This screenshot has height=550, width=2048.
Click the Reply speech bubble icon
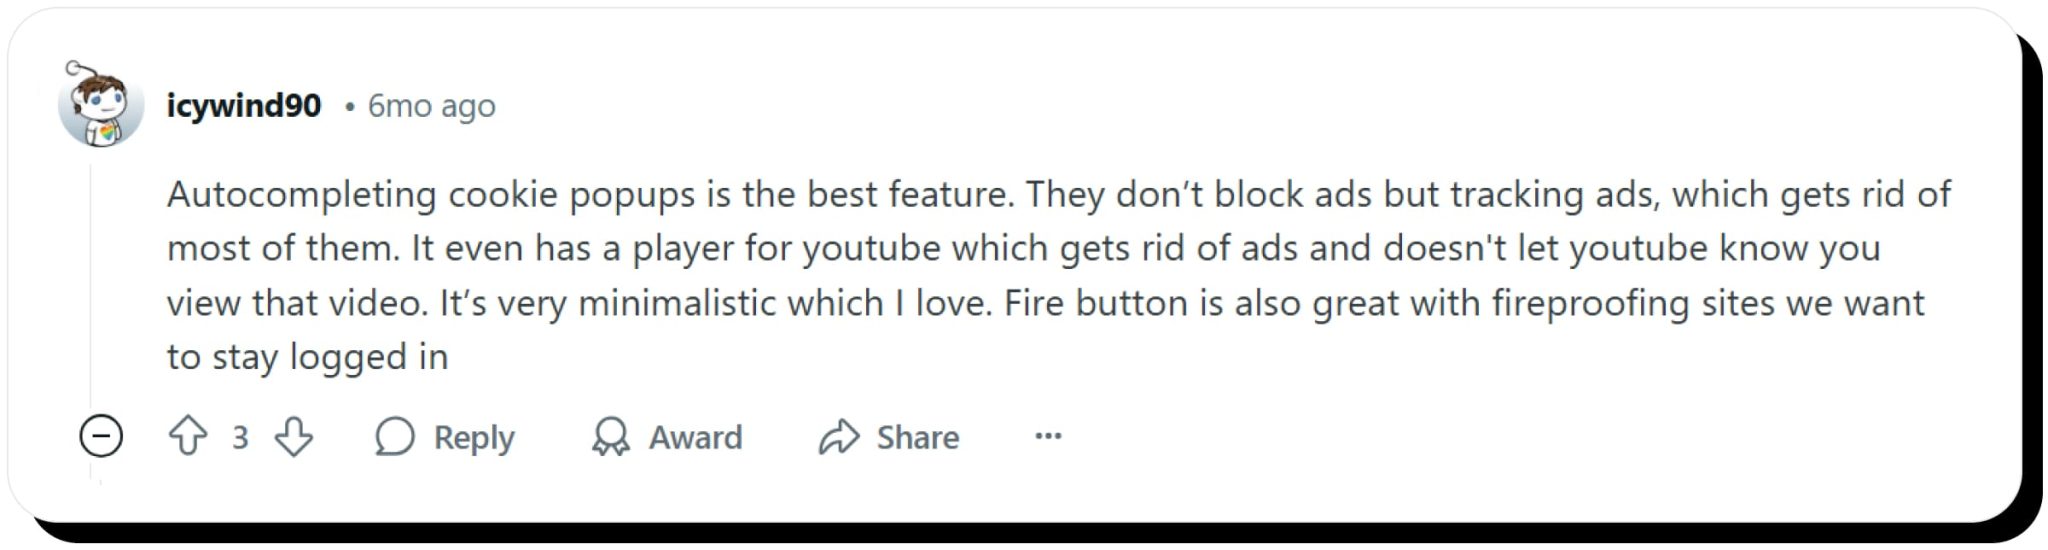[394, 437]
